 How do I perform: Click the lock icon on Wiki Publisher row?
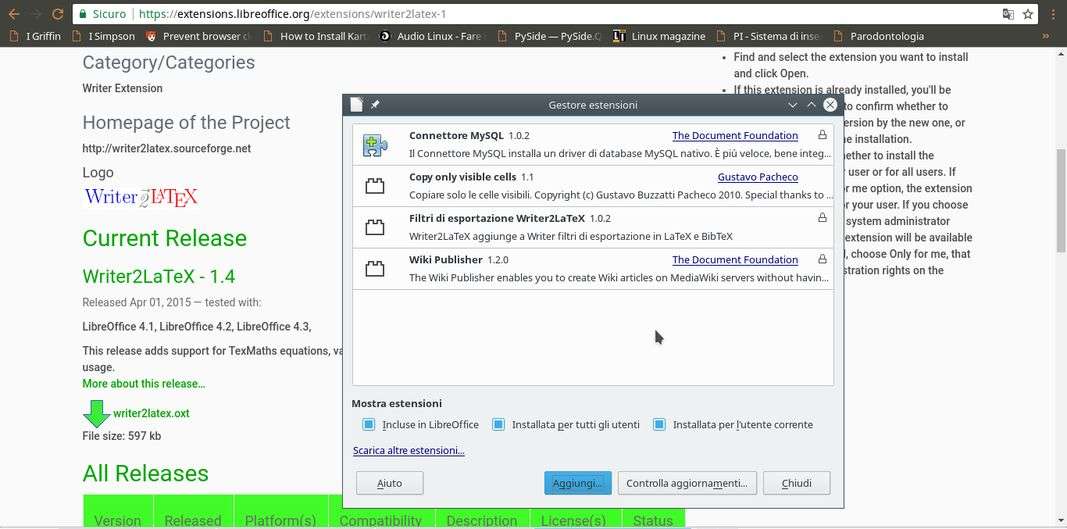[822, 259]
